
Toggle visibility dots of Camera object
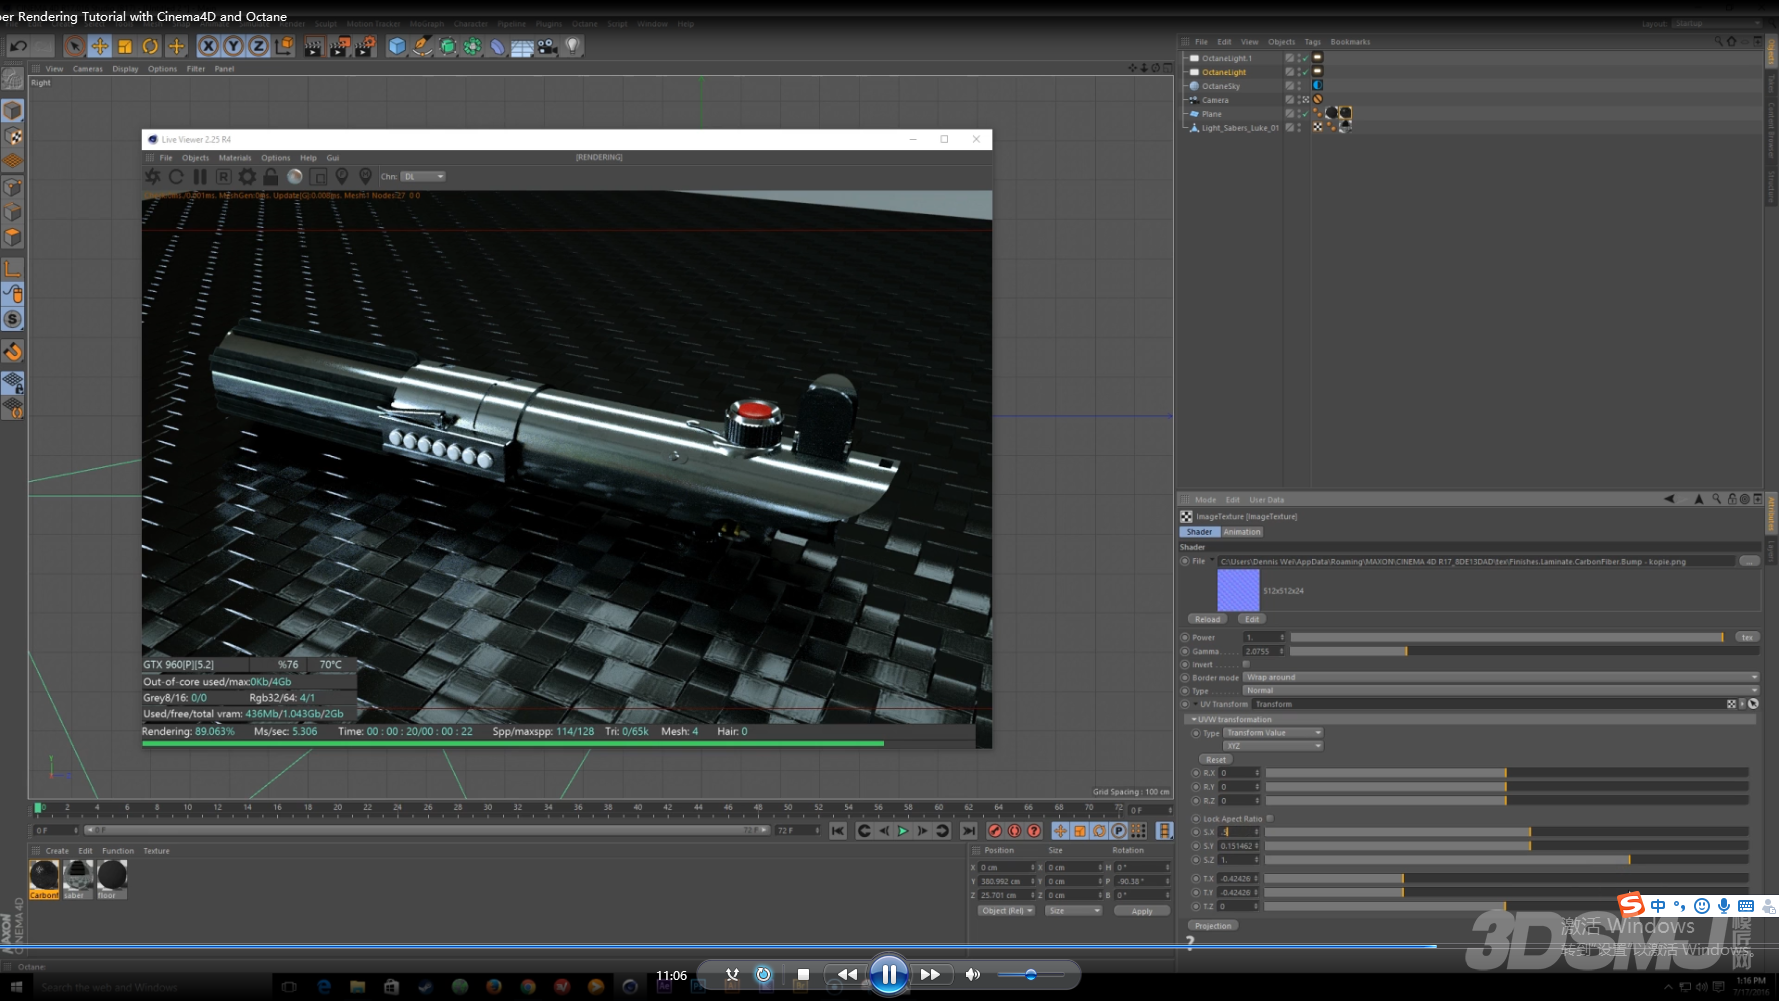coord(1299,100)
